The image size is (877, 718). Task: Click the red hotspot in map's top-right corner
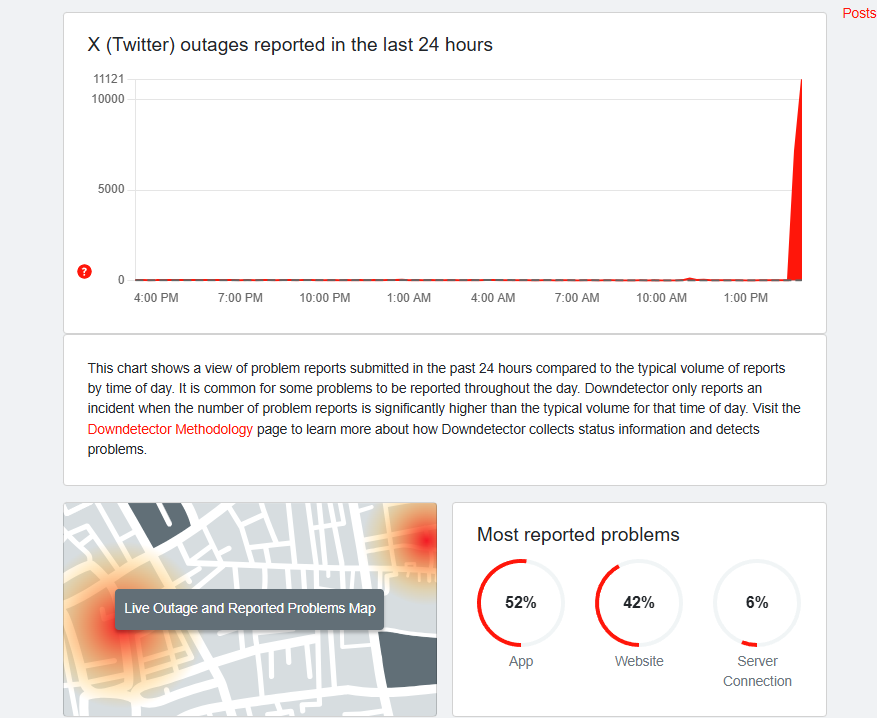click(x=424, y=538)
